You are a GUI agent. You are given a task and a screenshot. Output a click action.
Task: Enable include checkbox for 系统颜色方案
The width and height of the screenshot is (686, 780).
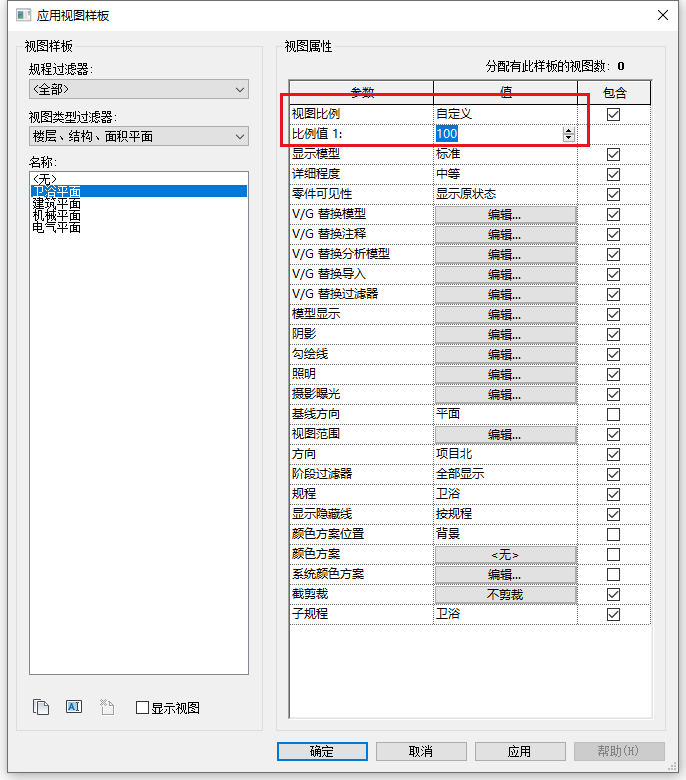click(x=613, y=575)
